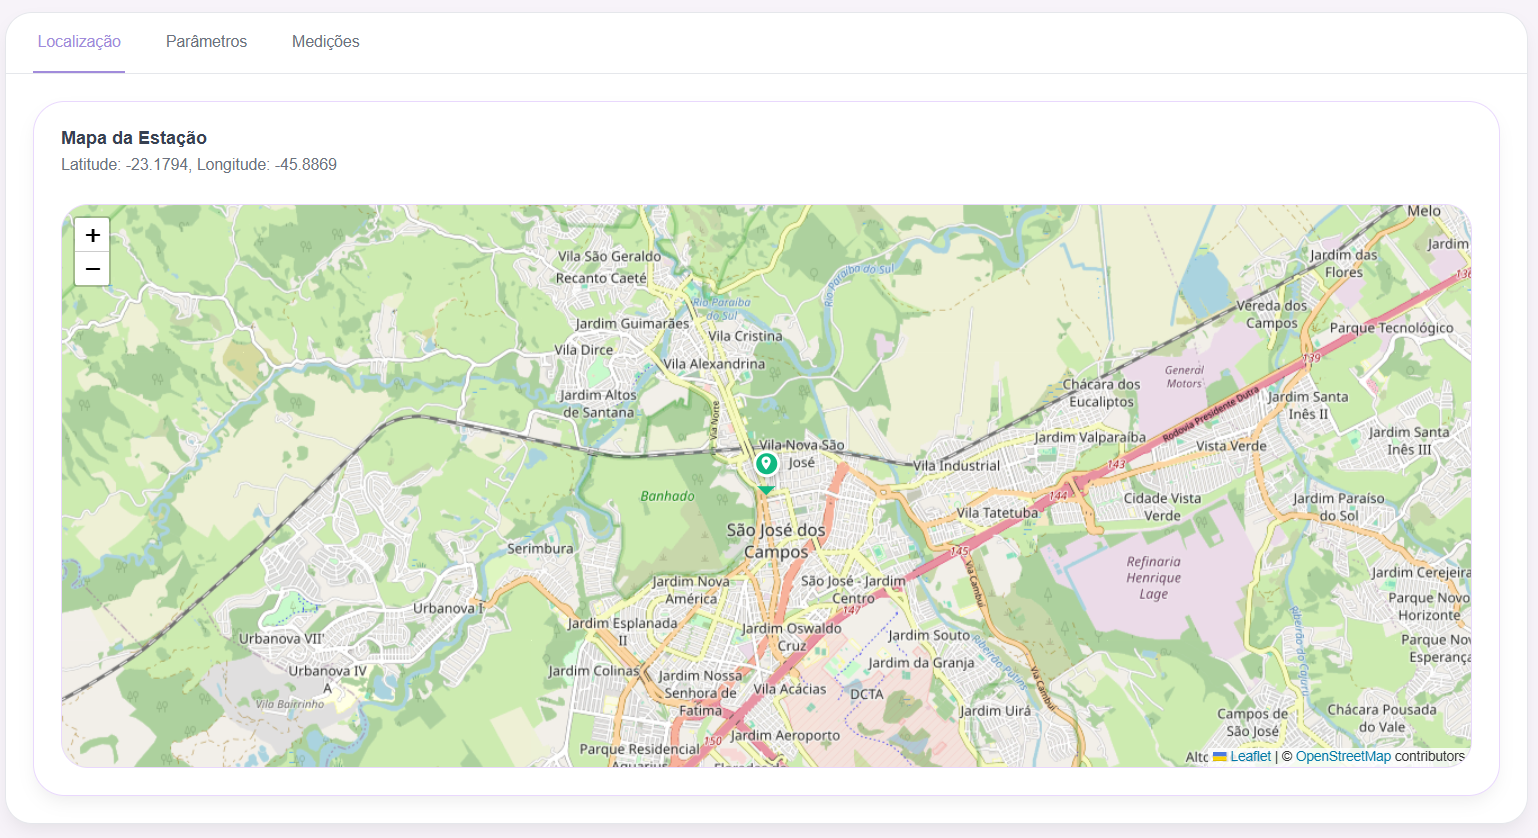Viewport: 1538px width, 838px height.
Task: Zoom out on the station map
Action: coord(92,269)
